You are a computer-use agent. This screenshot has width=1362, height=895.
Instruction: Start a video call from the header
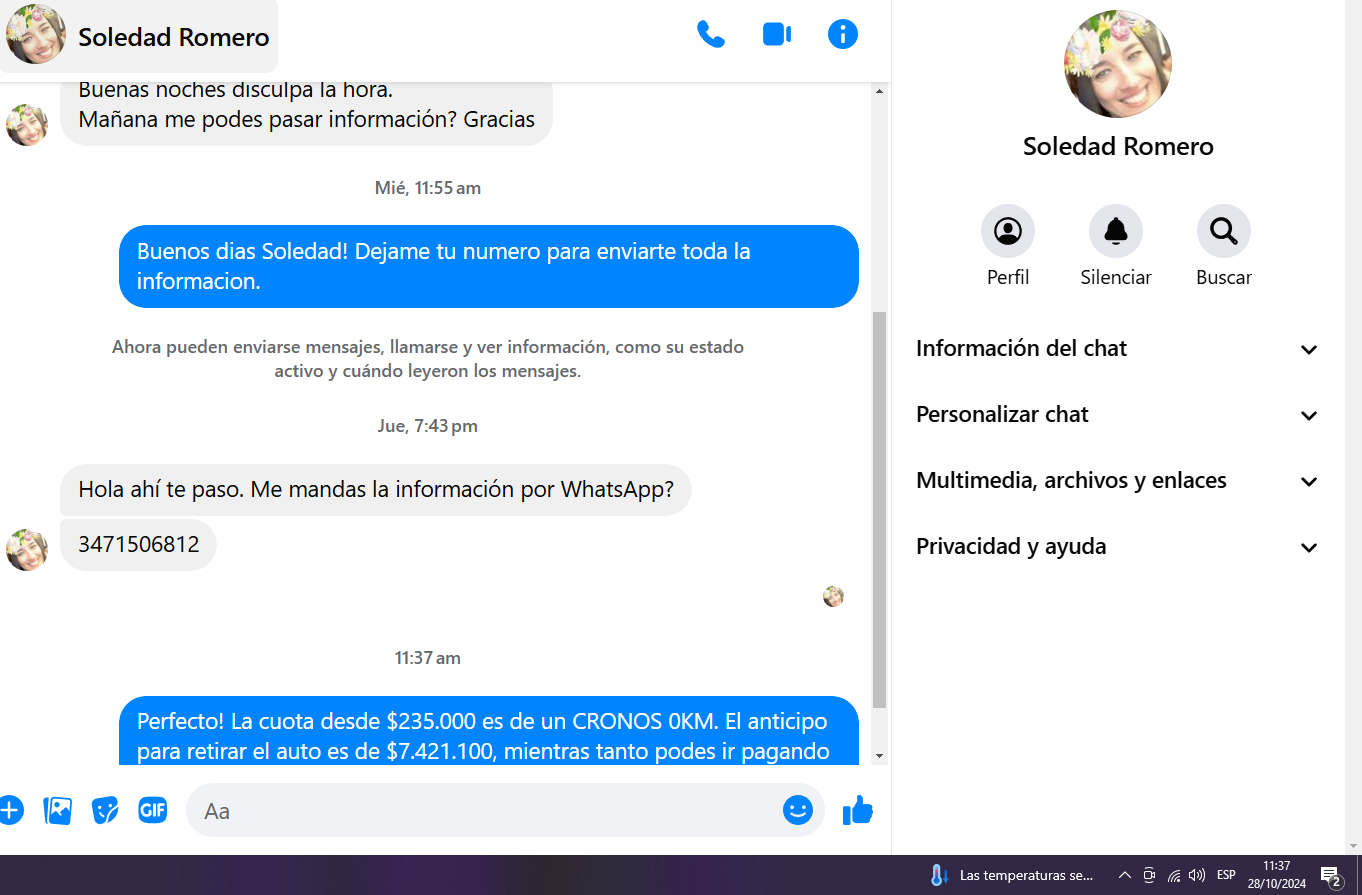click(776, 35)
